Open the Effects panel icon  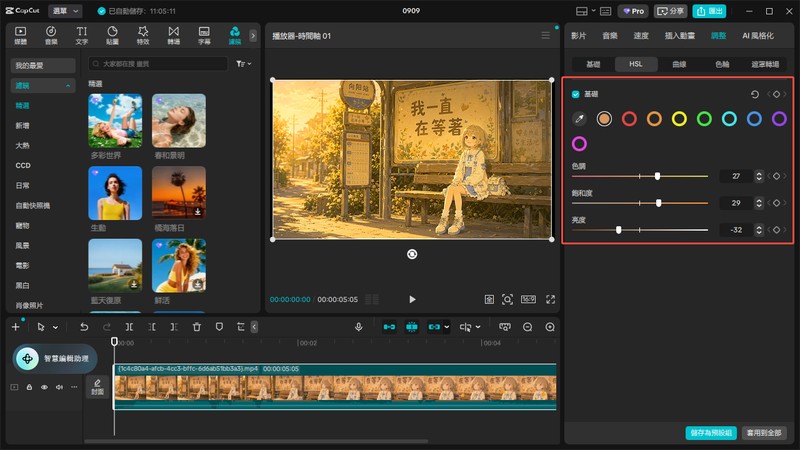pos(143,35)
